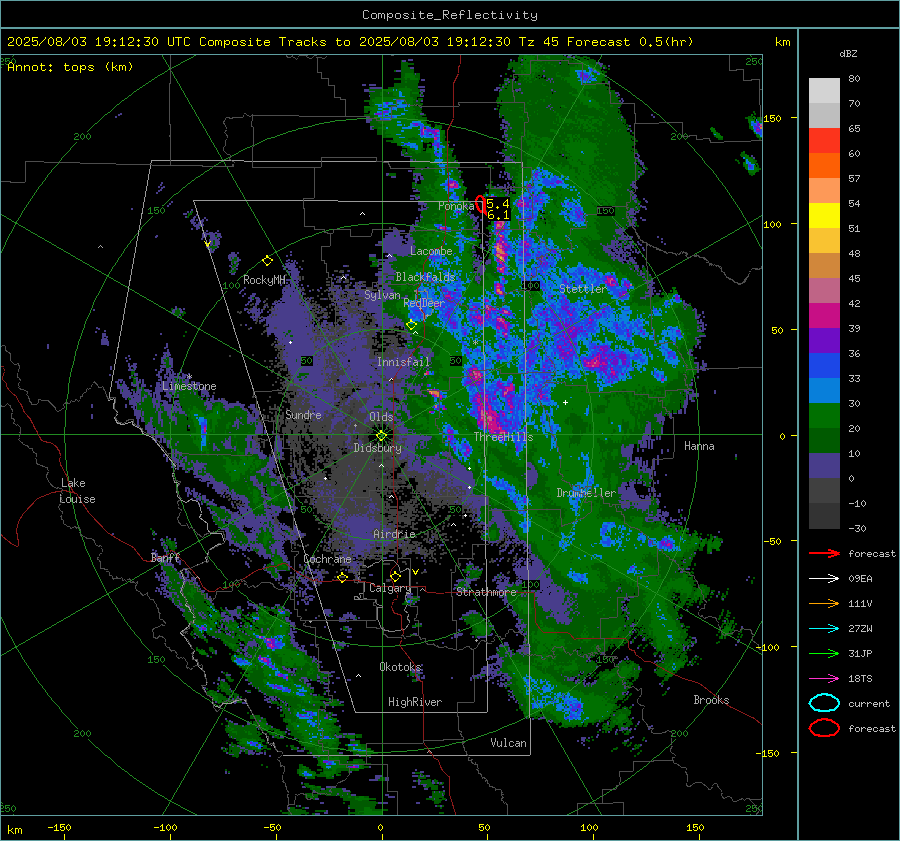Click the HighRiver town label
The width and height of the screenshot is (900, 841).
pyautogui.click(x=415, y=702)
